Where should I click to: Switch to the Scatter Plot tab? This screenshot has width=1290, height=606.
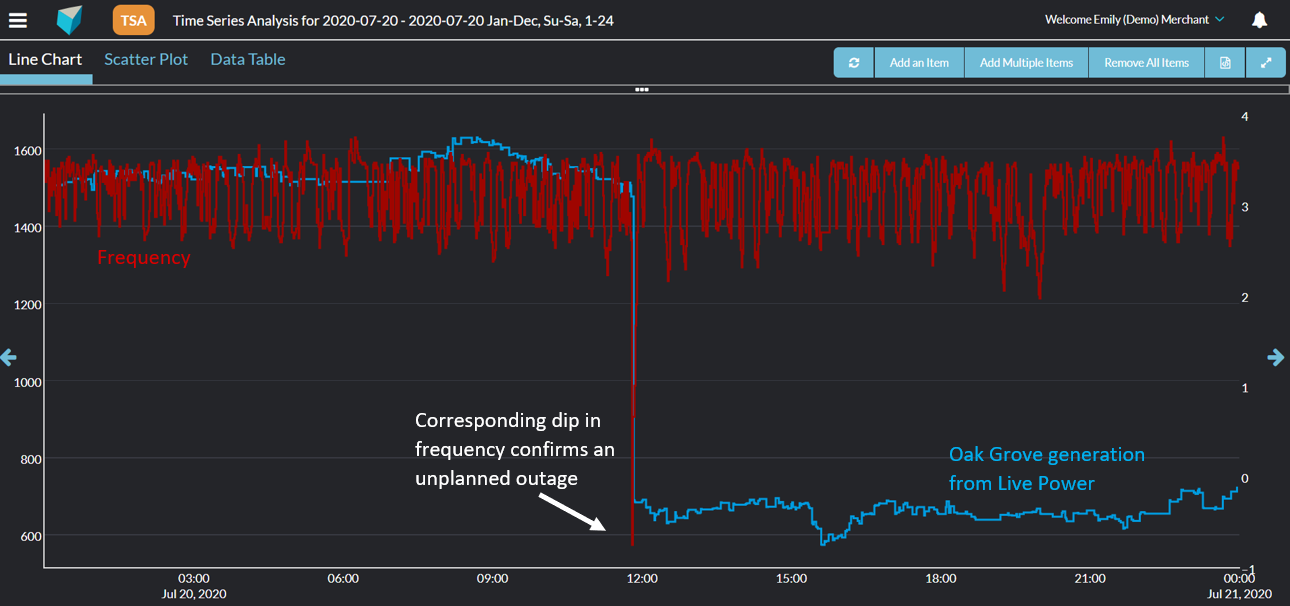click(x=146, y=60)
